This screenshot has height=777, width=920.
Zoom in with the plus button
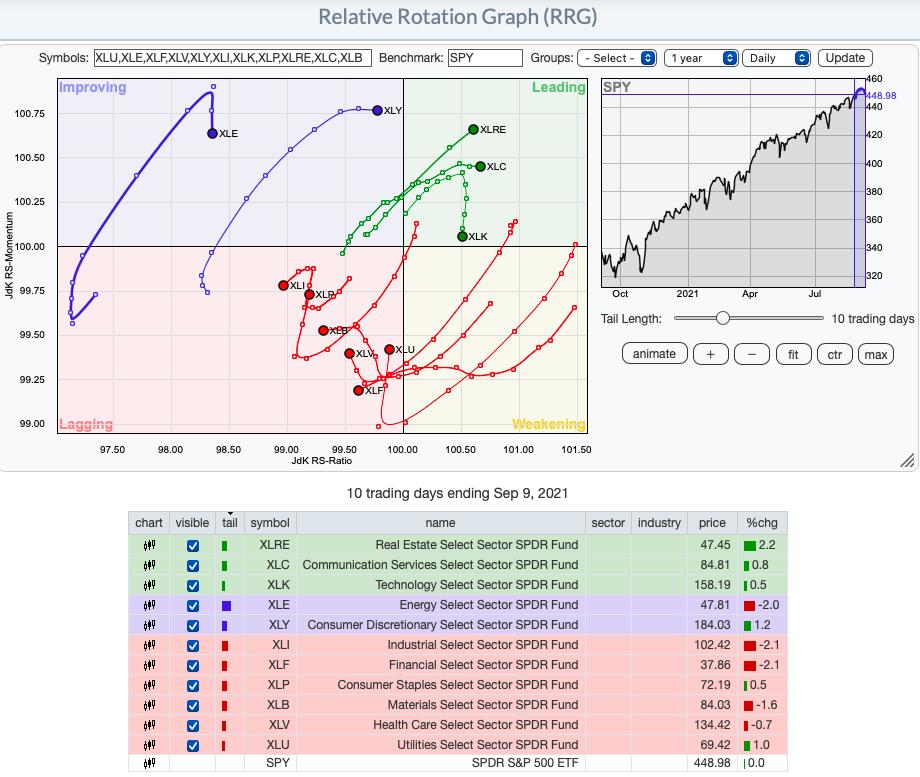click(x=711, y=354)
